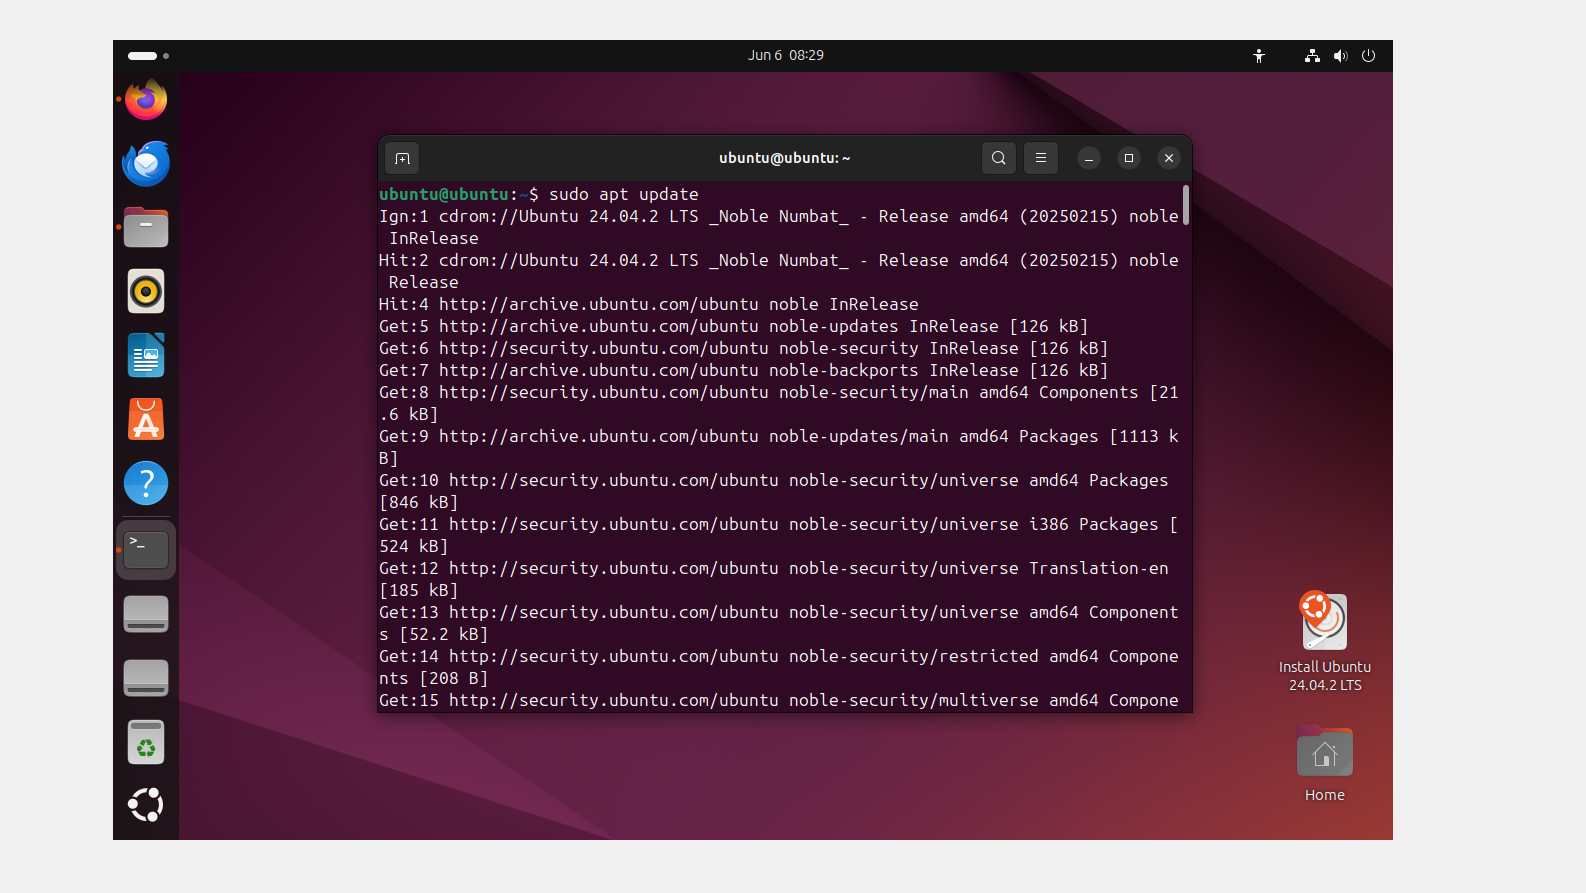Viewport: 1586px width, 893px height.
Task: Select the Home folder desktop icon
Action: click(x=1325, y=764)
